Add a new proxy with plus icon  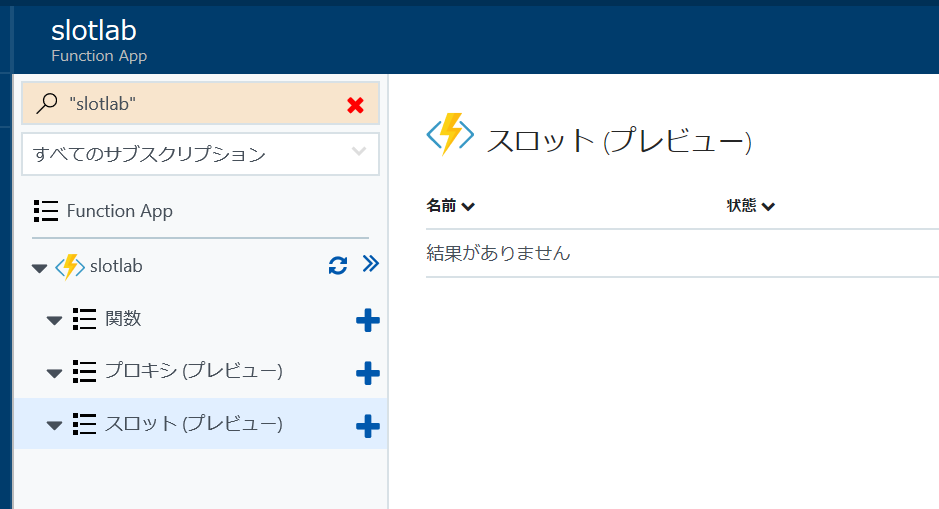click(368, 373)
